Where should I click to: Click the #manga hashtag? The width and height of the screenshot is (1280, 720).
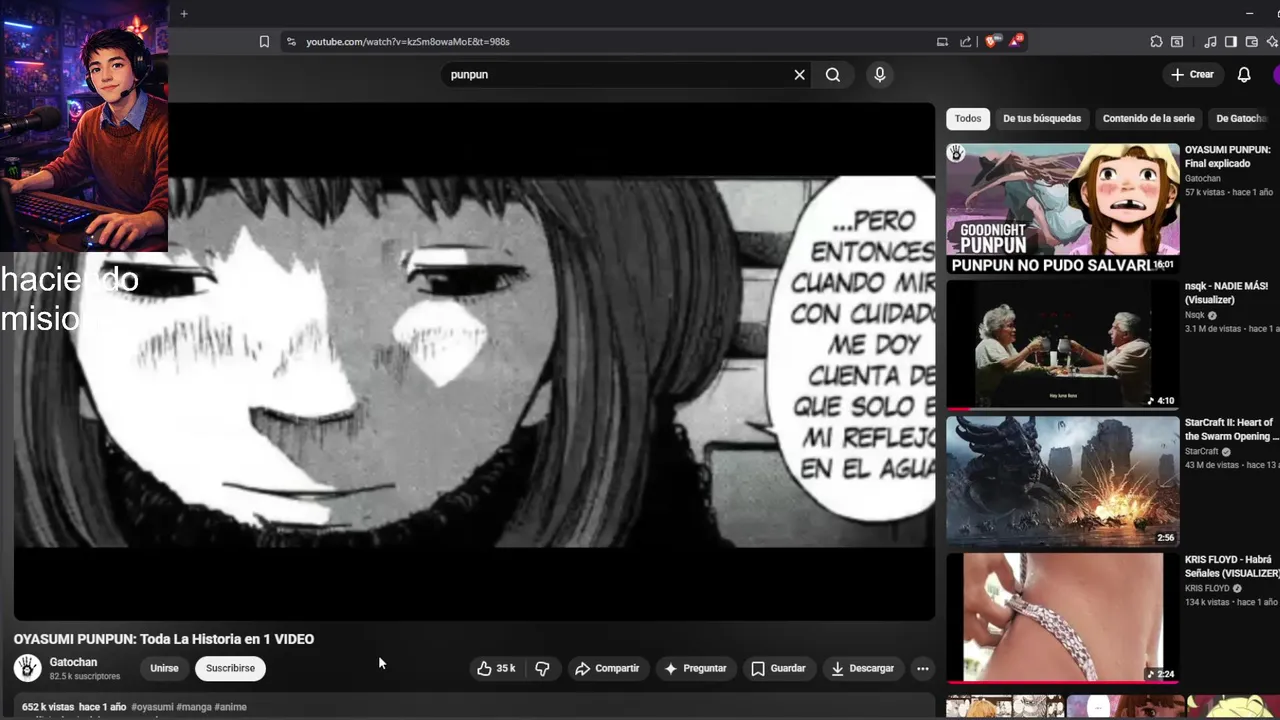pos(193,707)
